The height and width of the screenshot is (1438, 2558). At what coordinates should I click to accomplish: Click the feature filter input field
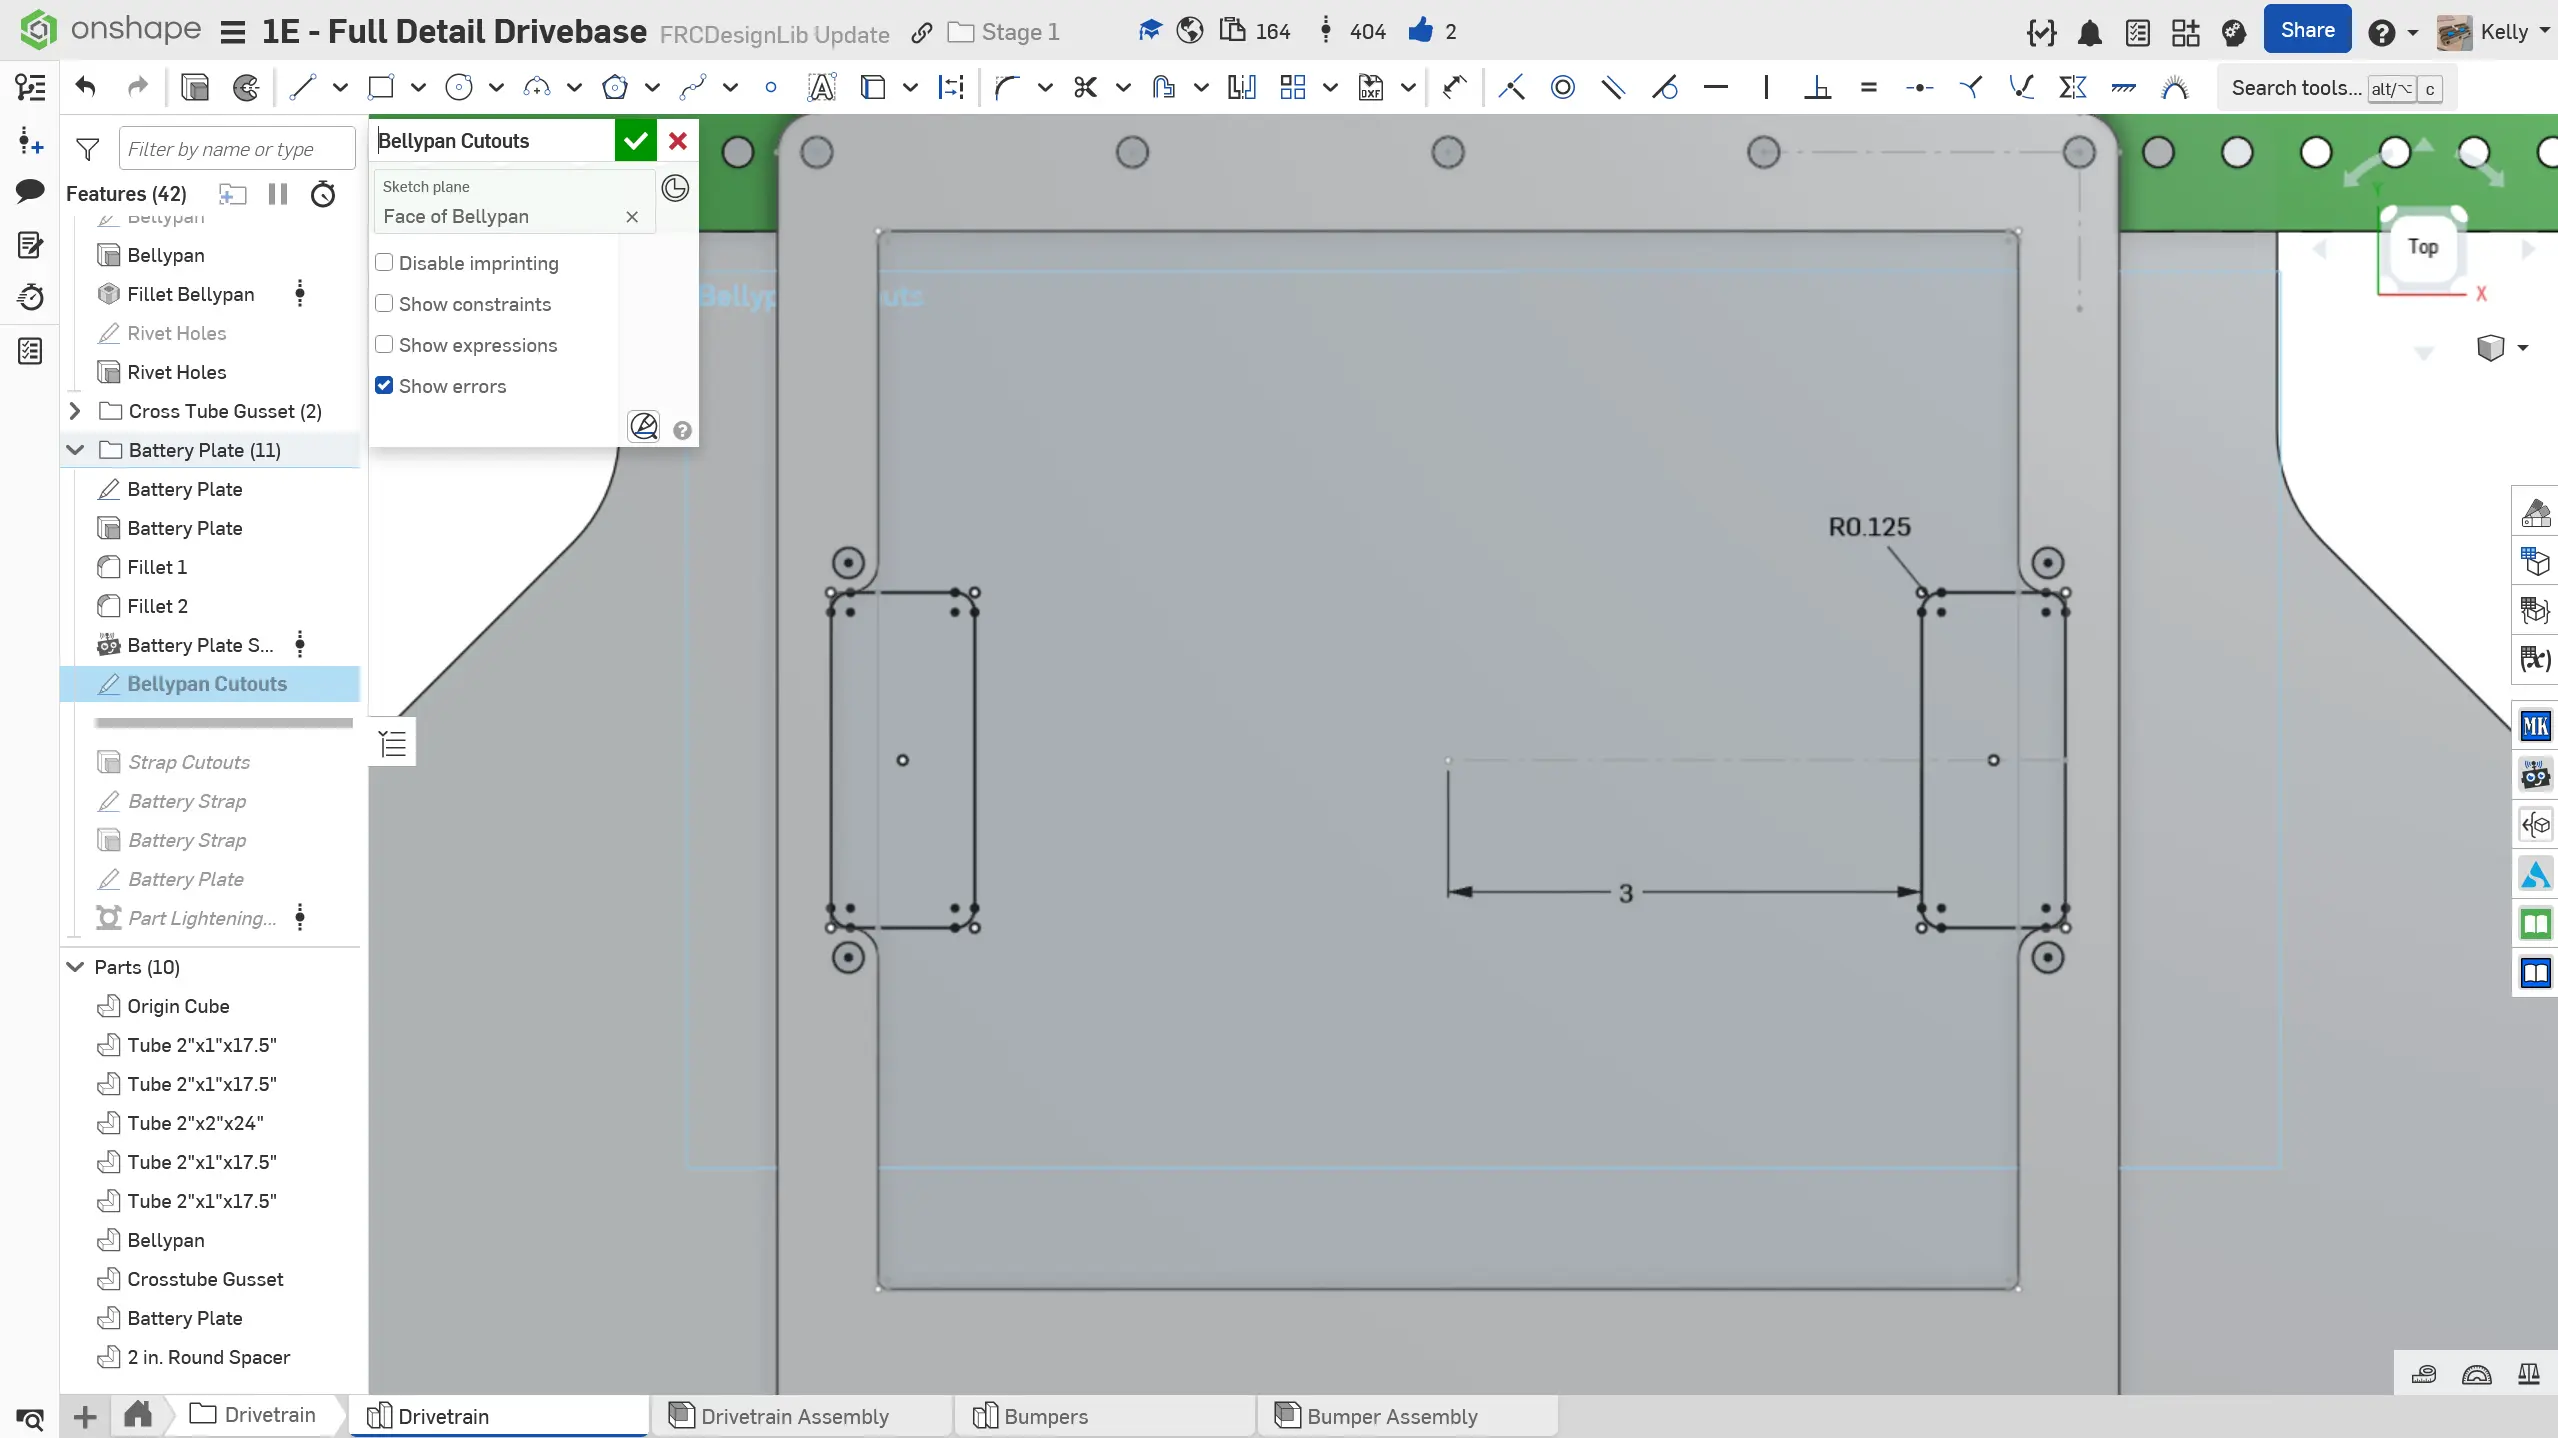236,149
